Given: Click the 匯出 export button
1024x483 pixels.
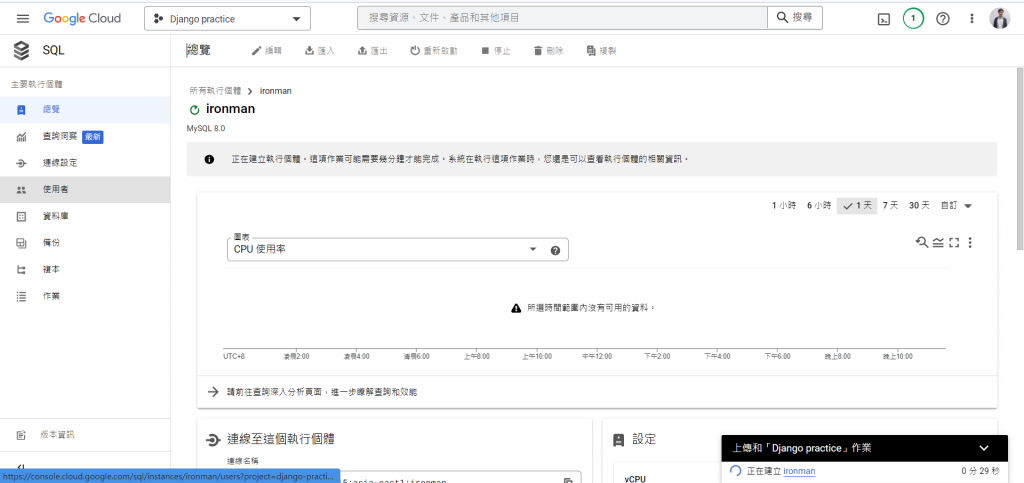Looking at the screenshot, I should pyautogui.click(x=373, y=51).
